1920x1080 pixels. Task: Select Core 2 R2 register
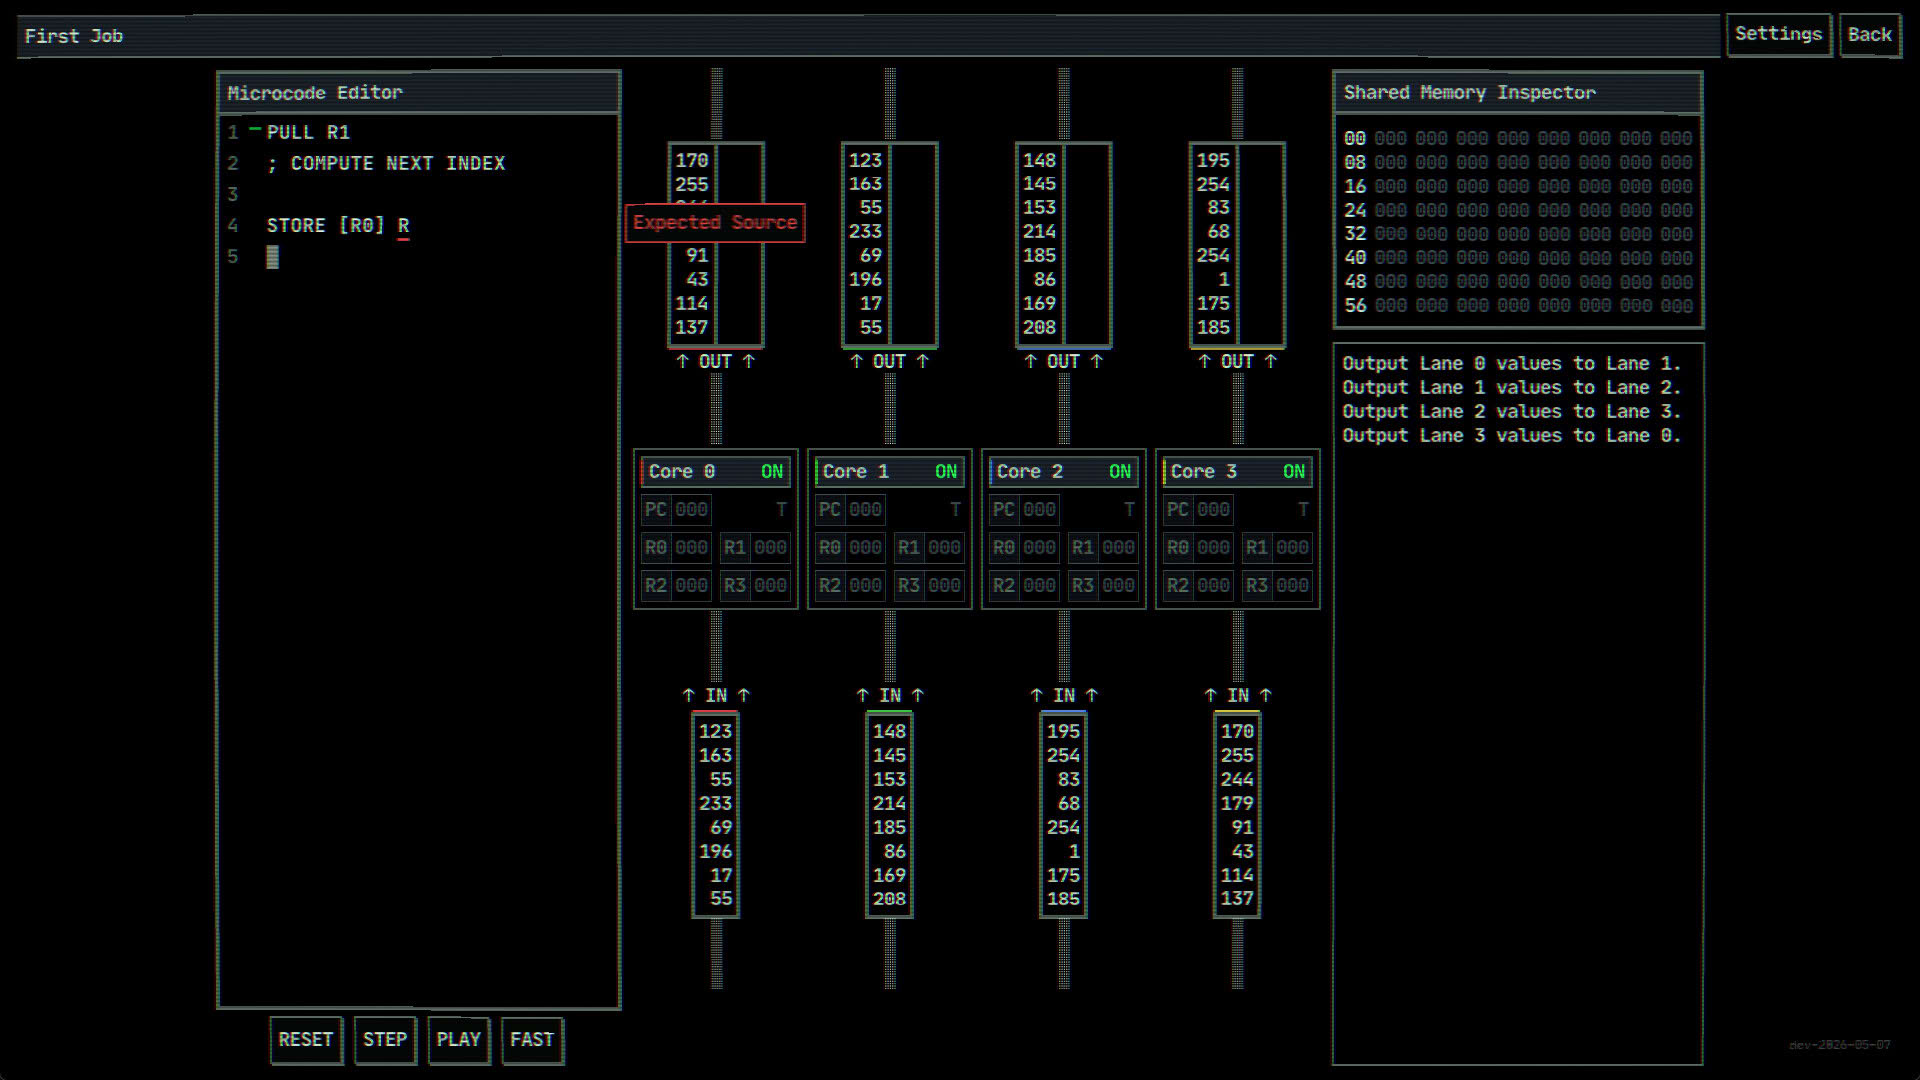coord(1024,585)
